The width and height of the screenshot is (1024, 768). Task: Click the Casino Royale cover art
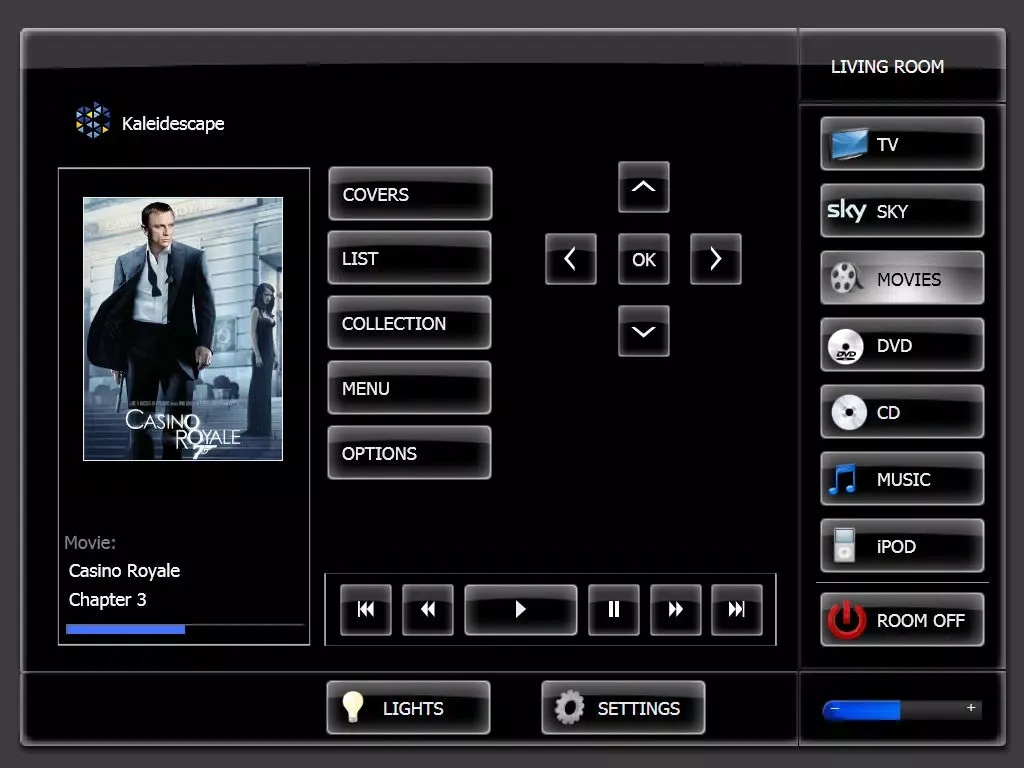pos(183,329)
